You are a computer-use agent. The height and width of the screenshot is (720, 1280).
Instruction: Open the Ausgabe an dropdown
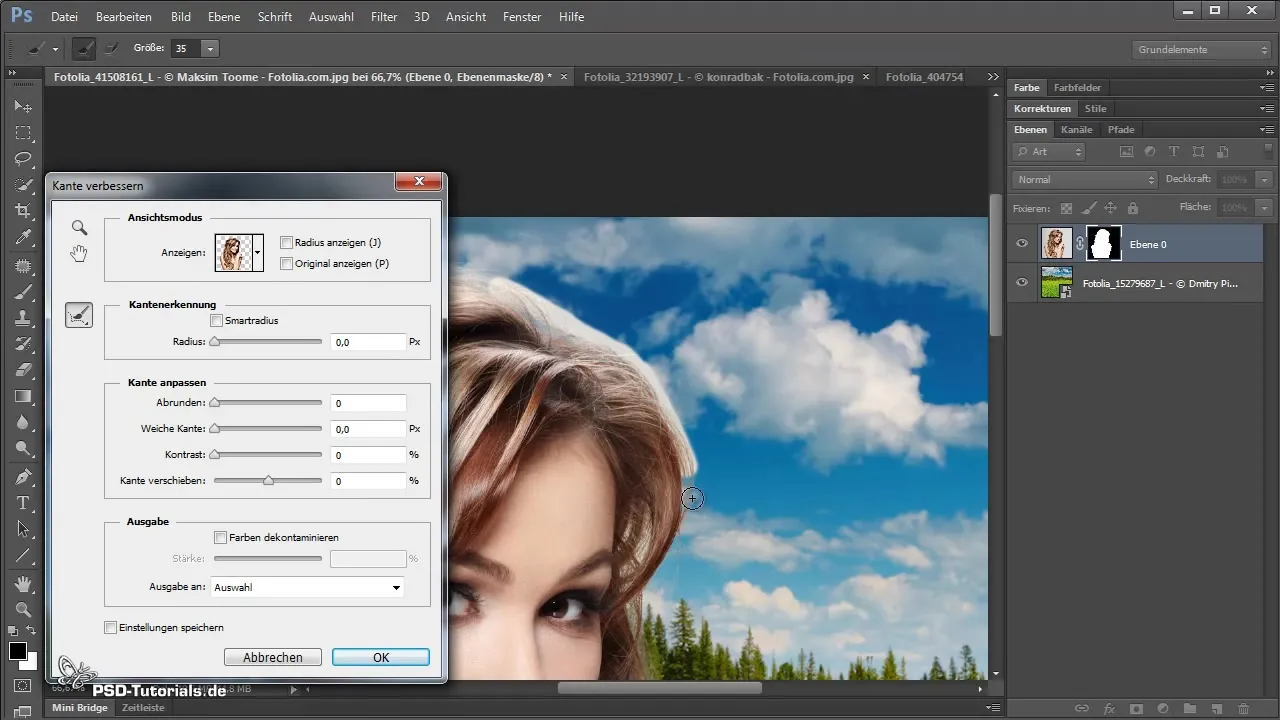click(x=307, y=587)
